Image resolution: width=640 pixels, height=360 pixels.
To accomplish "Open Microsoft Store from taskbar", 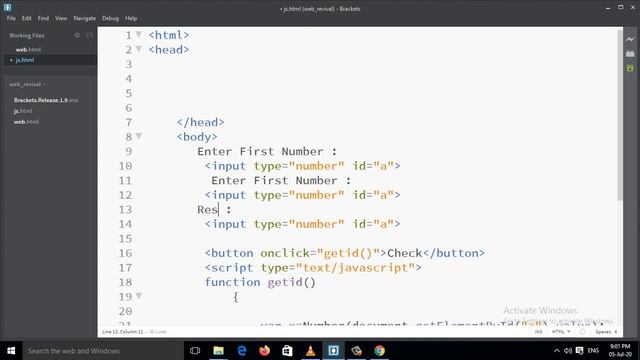I will tap(287, 351).
